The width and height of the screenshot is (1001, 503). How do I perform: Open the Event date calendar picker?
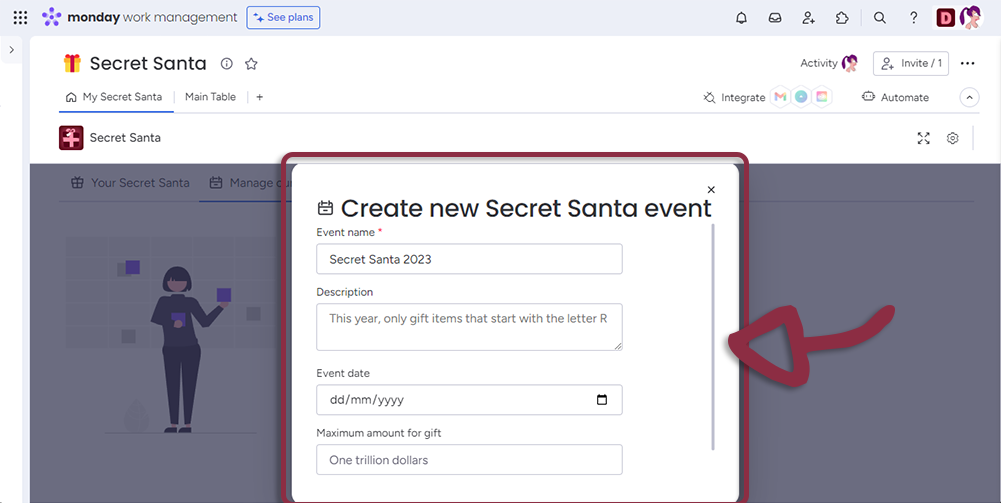601,400
